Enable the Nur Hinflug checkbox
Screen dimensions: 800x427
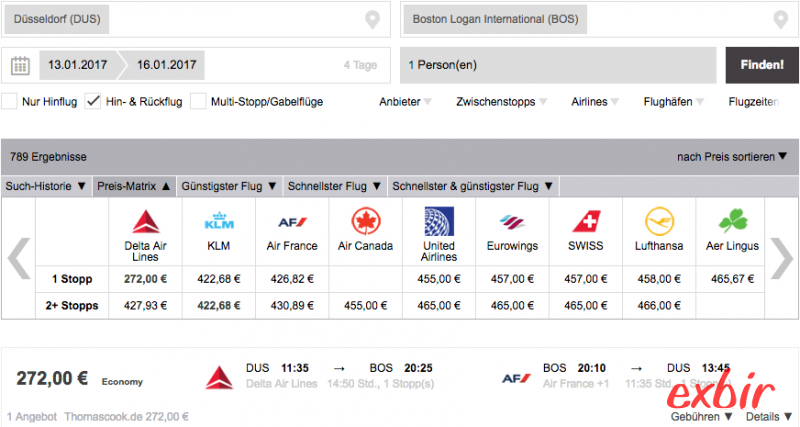pyautogui.click(x=9, y=101)
